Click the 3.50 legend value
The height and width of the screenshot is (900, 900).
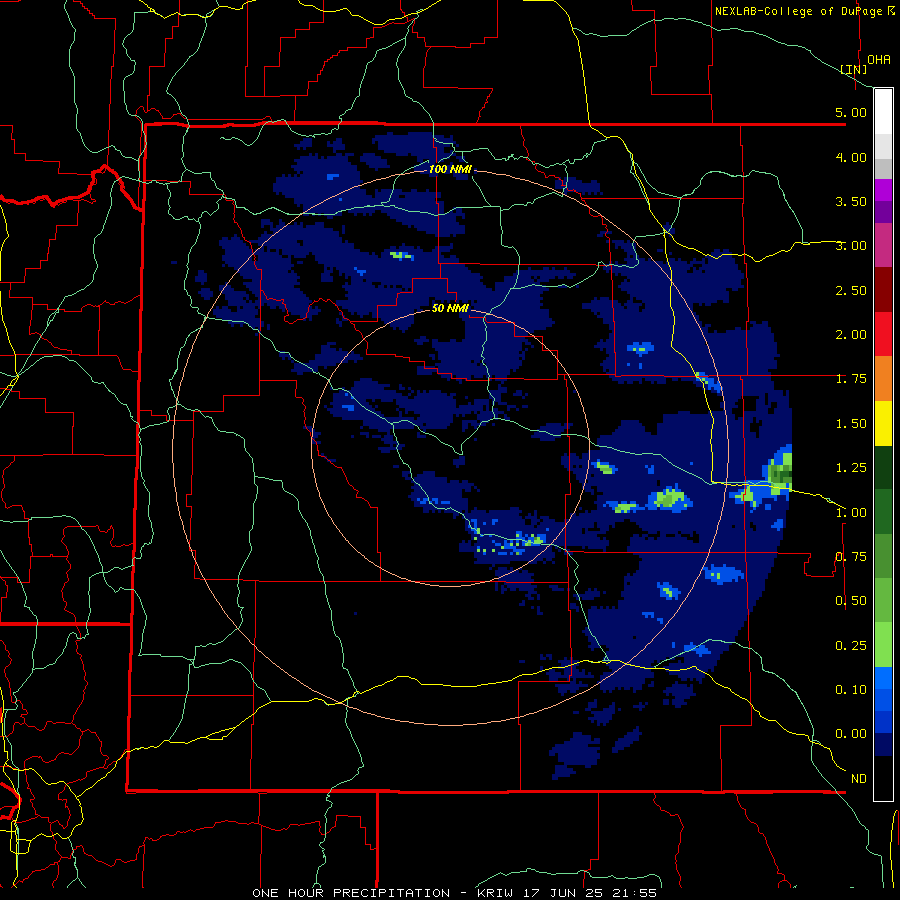tap(851, 201)
